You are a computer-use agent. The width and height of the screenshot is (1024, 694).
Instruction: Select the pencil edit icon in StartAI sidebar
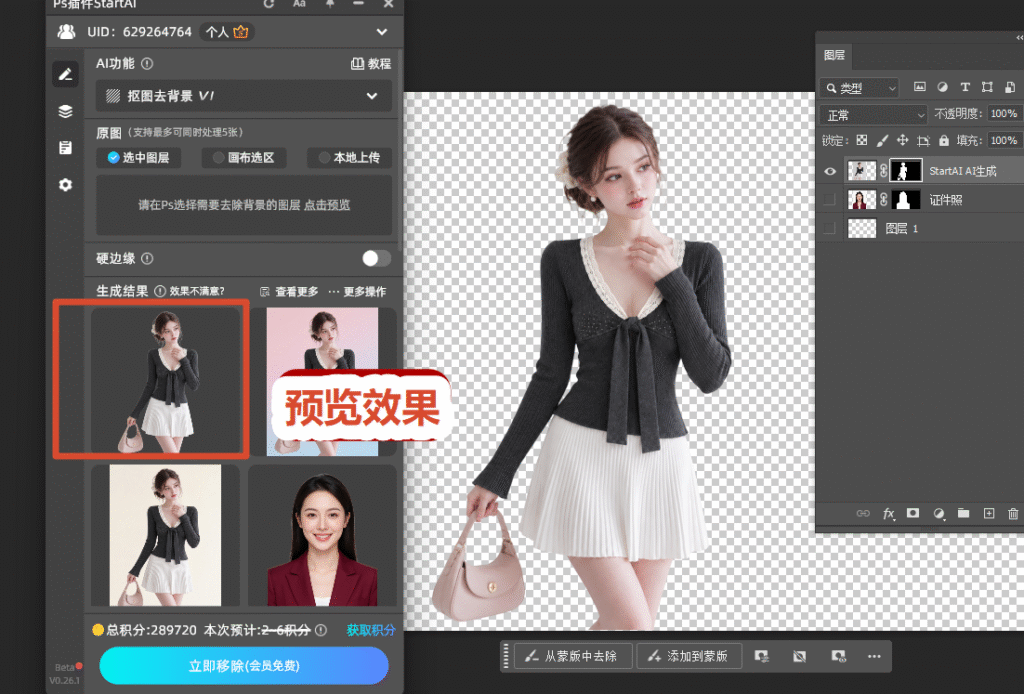[65, 74]
